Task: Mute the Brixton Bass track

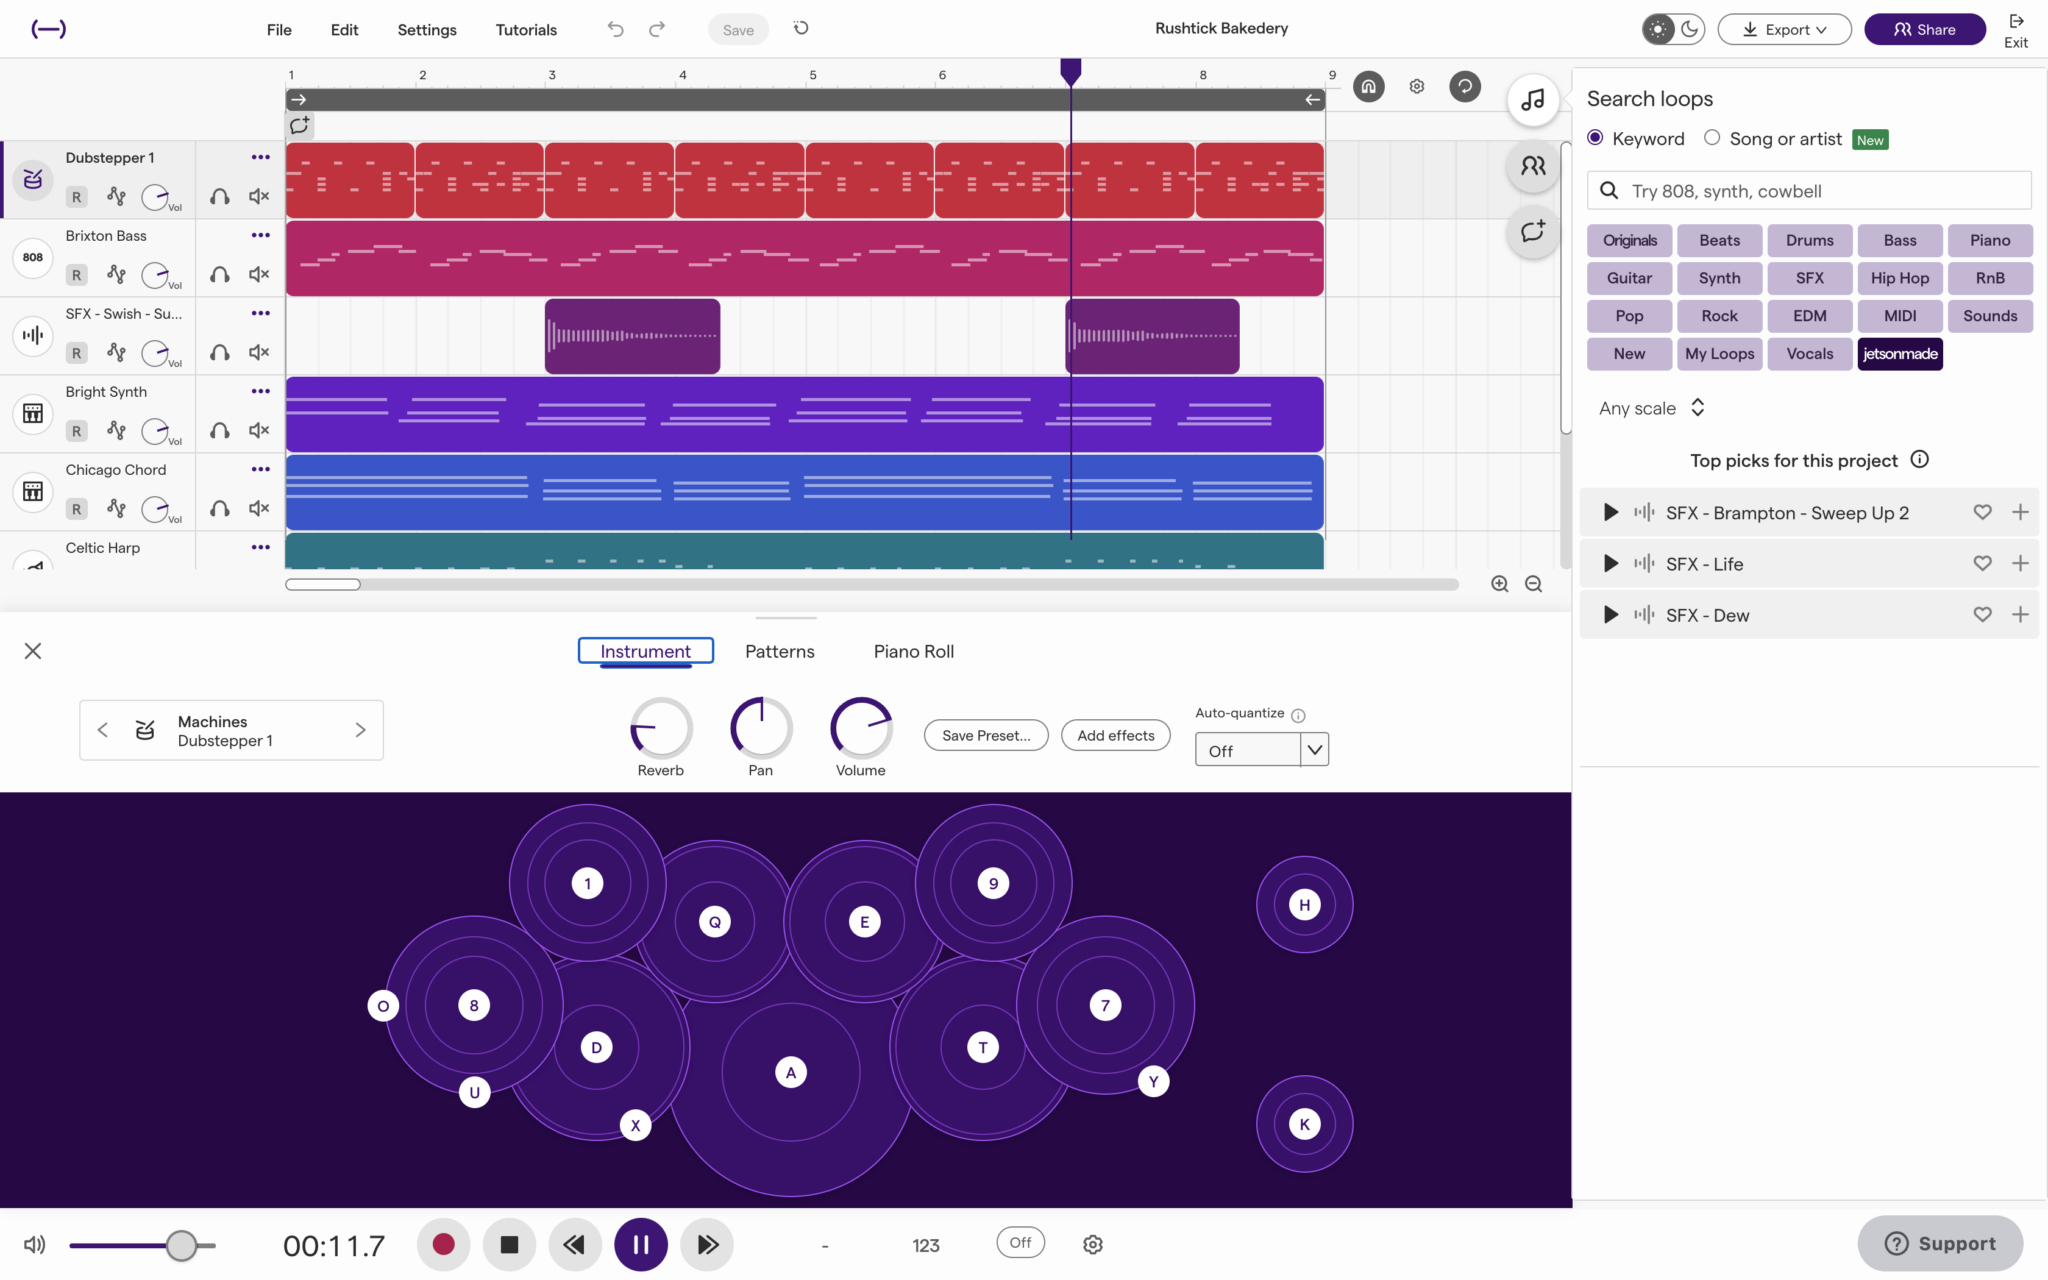Action: pos(259,274)
